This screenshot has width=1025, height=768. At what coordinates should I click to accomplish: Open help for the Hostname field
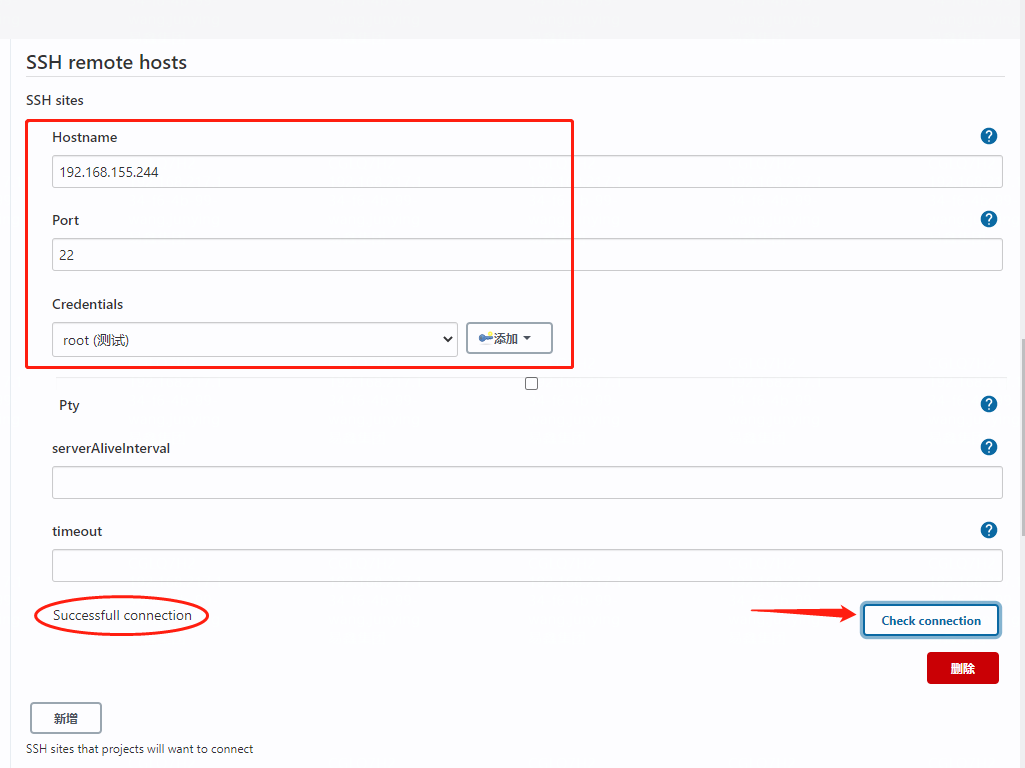click(988, 136)
